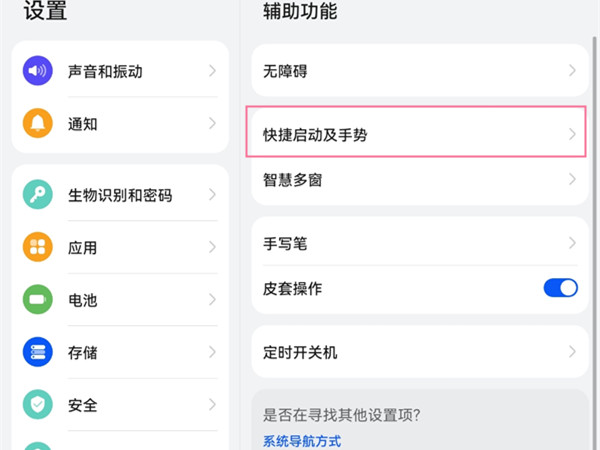Tap the purple sound and vibration icon
The width and height of the screenshot is (600, 450).
tap(38, 71)
